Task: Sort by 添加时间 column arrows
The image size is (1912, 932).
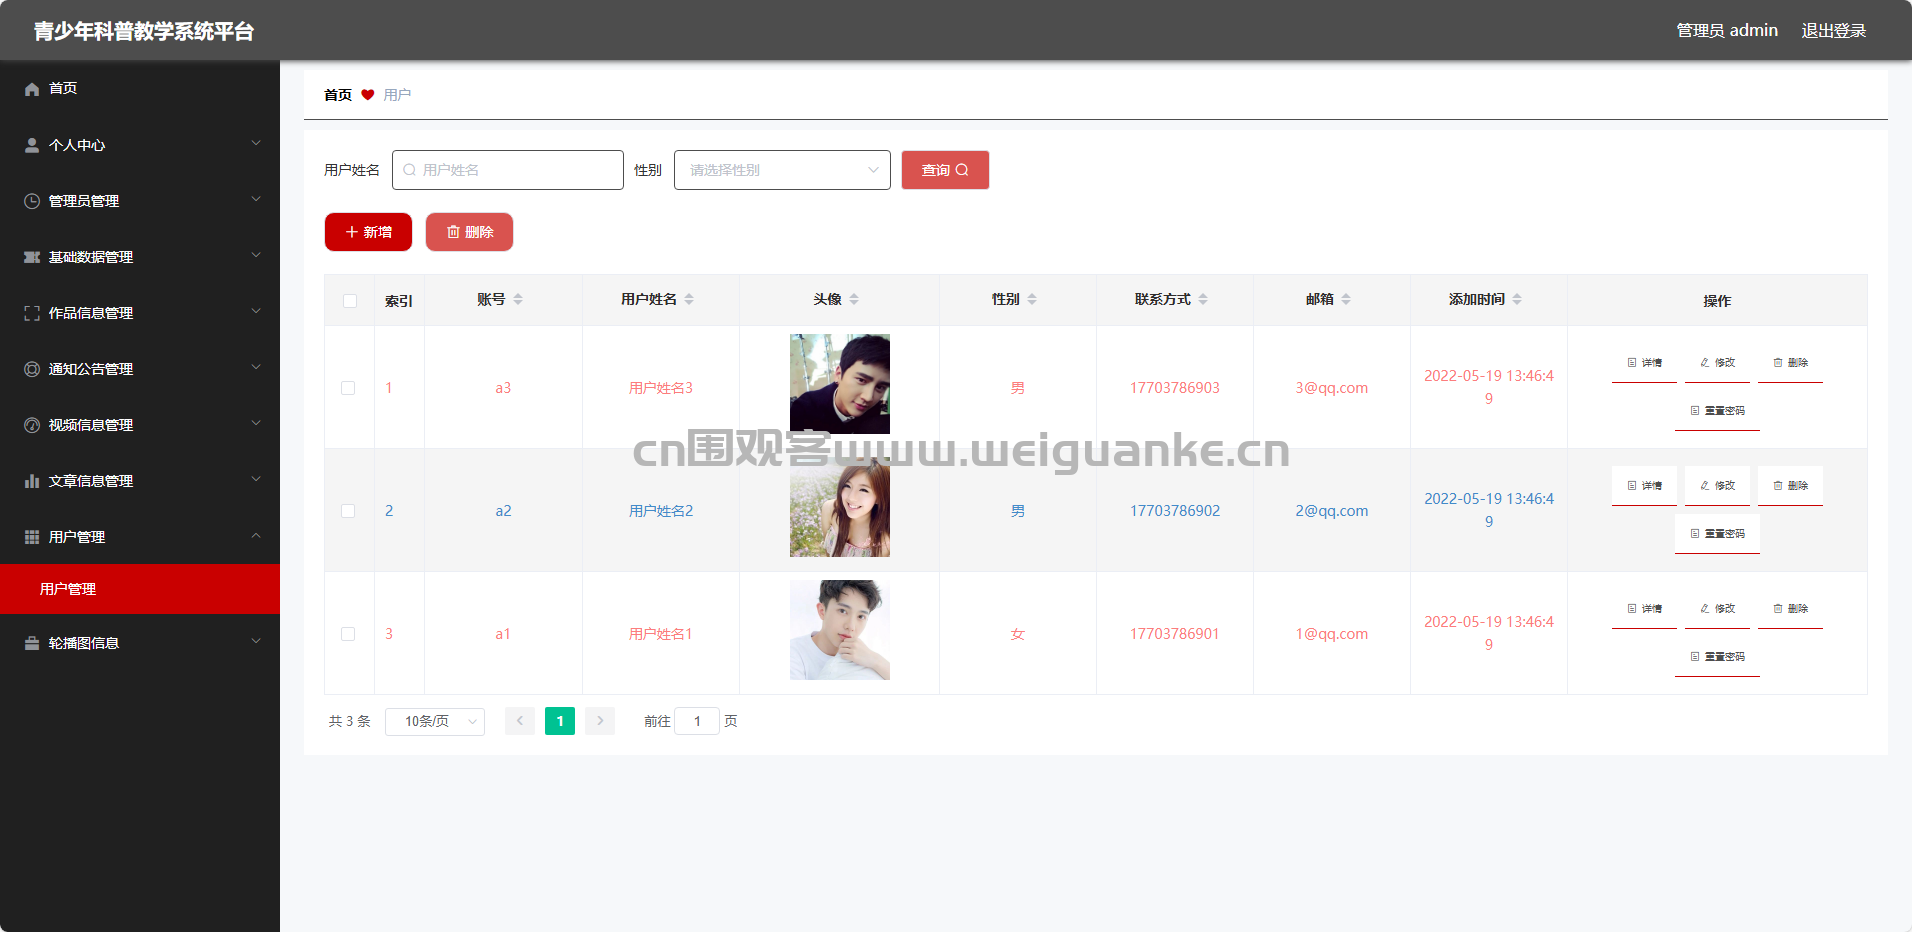Action: pyautogui.click(x=1517, y=299)
